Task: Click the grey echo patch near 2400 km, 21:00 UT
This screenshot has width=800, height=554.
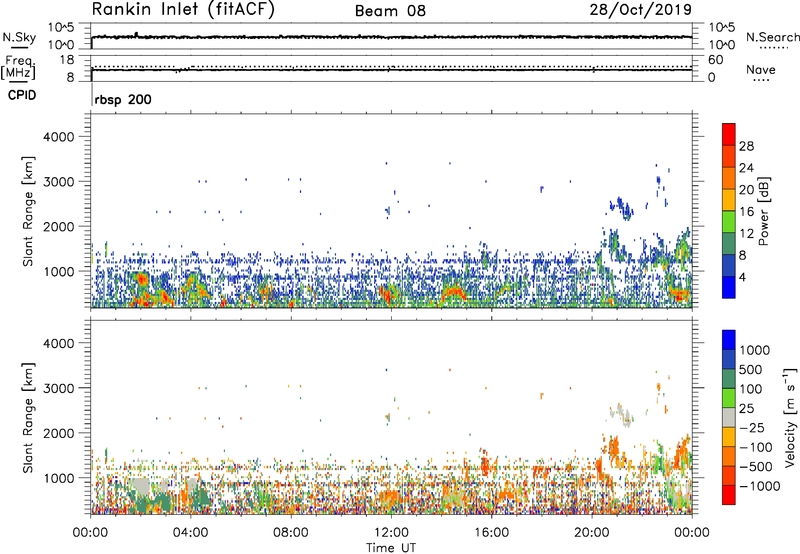Action: pos(621,414)
